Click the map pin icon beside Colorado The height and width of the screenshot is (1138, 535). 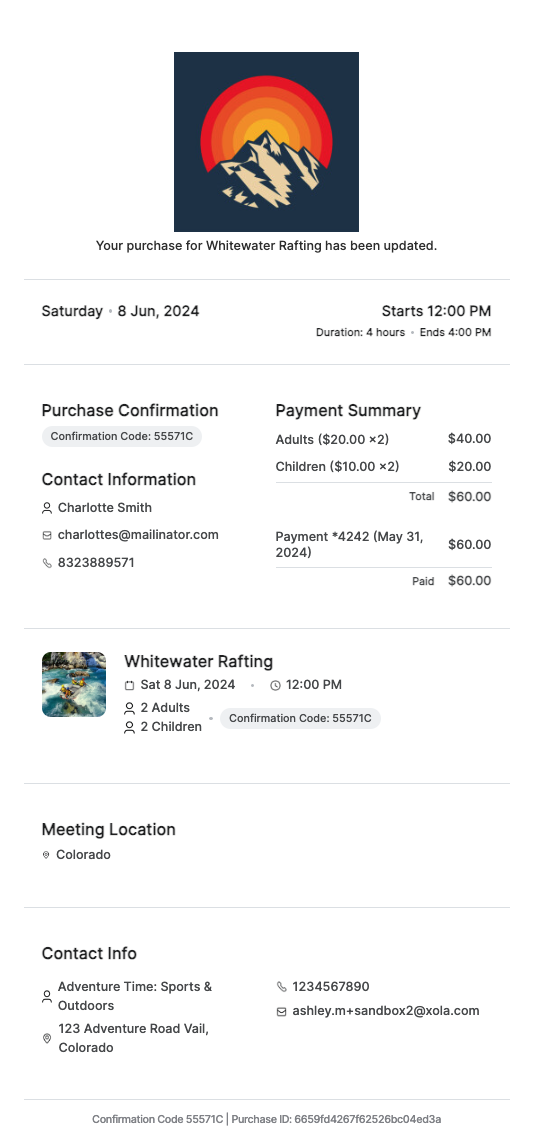[46, 856]
